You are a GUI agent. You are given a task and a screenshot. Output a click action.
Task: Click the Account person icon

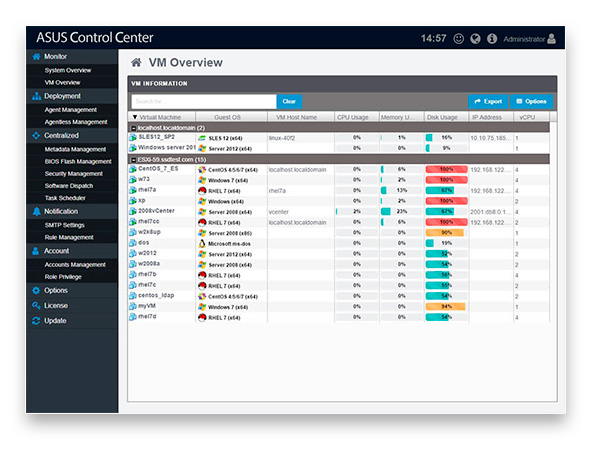(x=36, y=251)
